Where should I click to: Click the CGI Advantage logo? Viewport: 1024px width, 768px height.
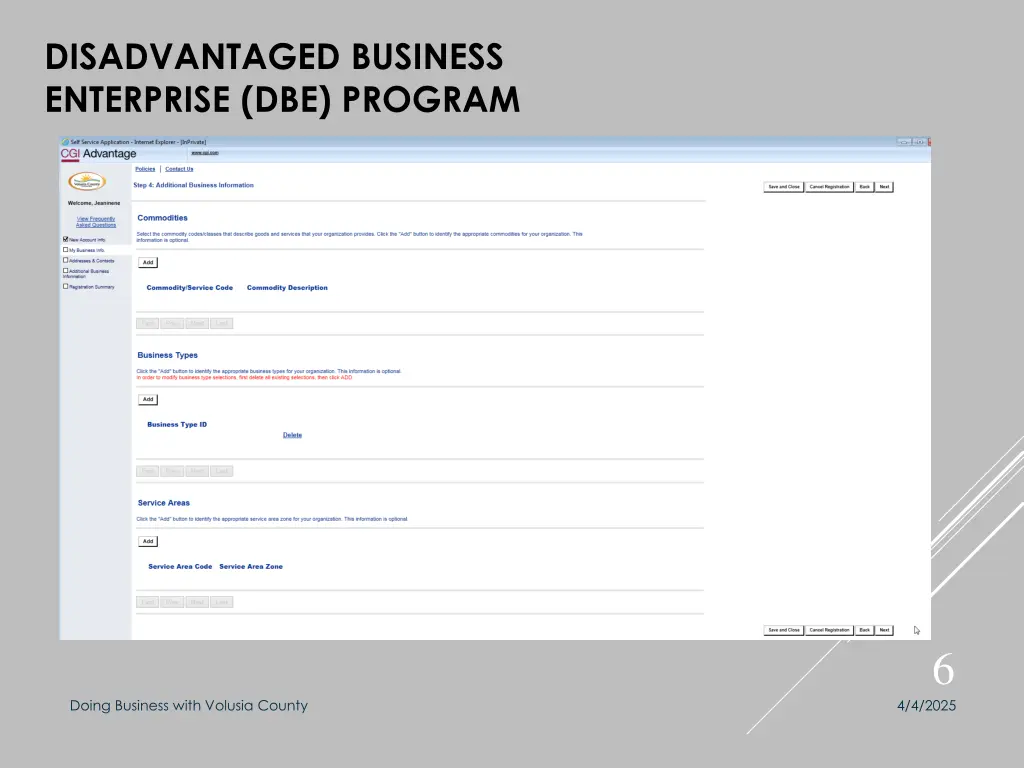pyautogui.click(x=99, y=153)
